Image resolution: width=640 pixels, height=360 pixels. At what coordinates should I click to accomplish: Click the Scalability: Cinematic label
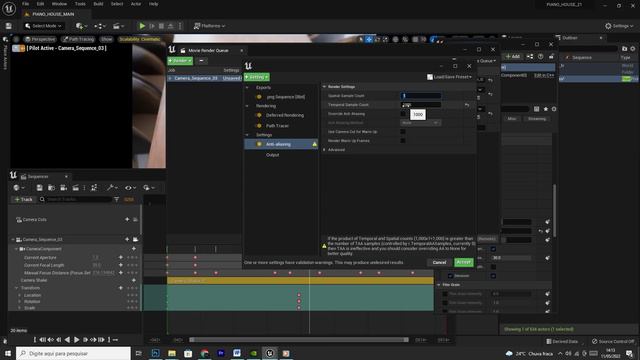(x=140, y=39)
